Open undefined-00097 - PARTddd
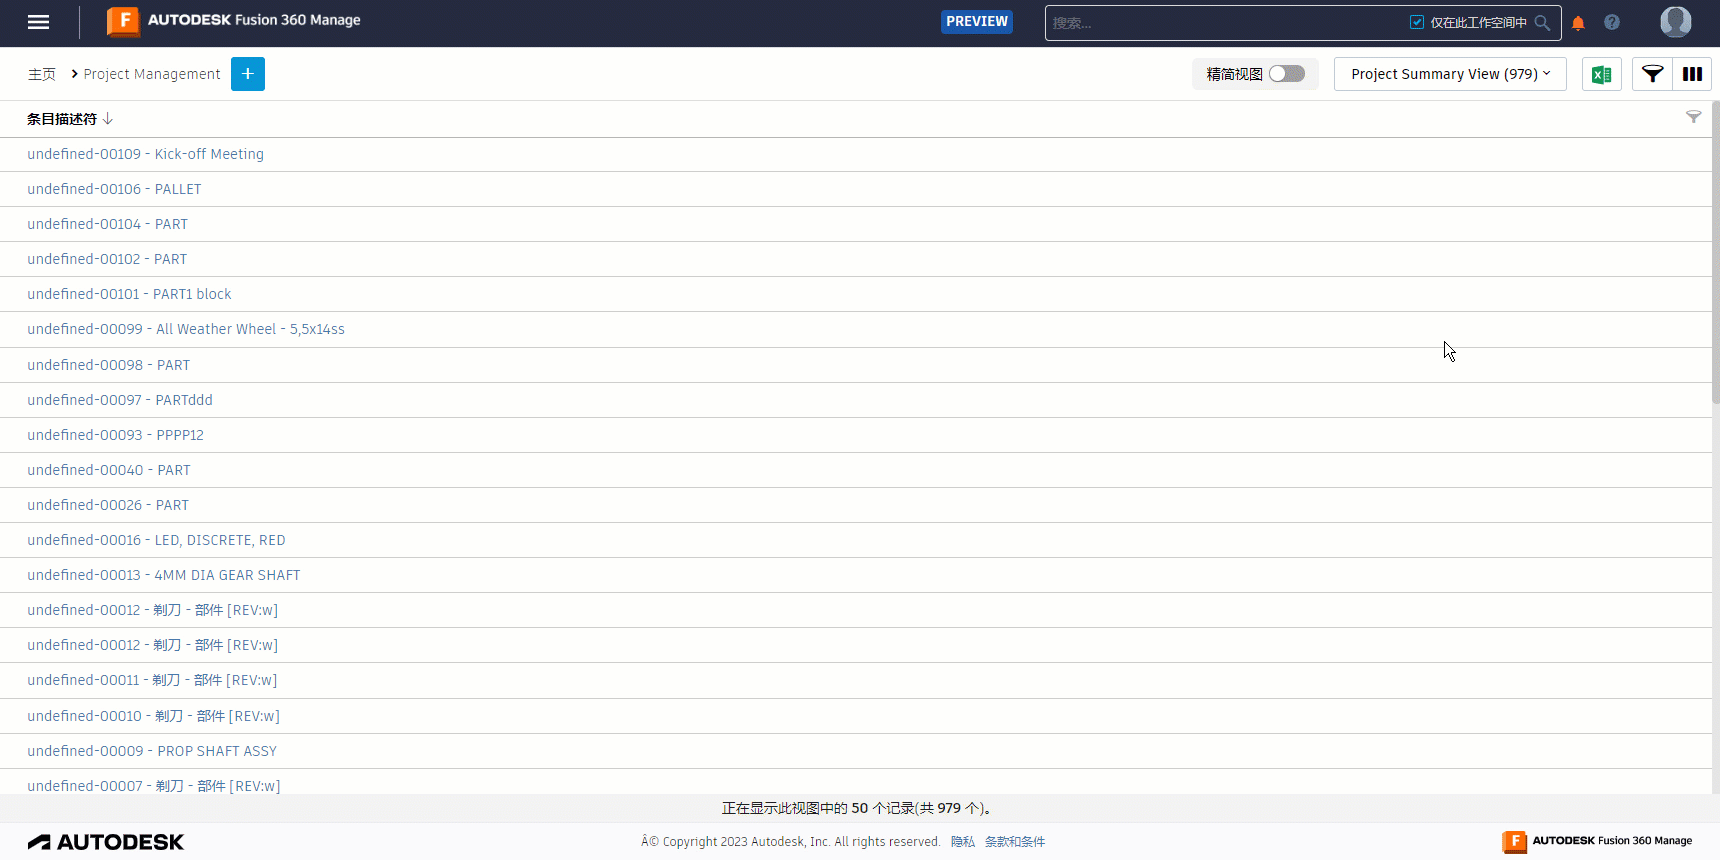Screen dimensions: 1720x860 point(120,400)
